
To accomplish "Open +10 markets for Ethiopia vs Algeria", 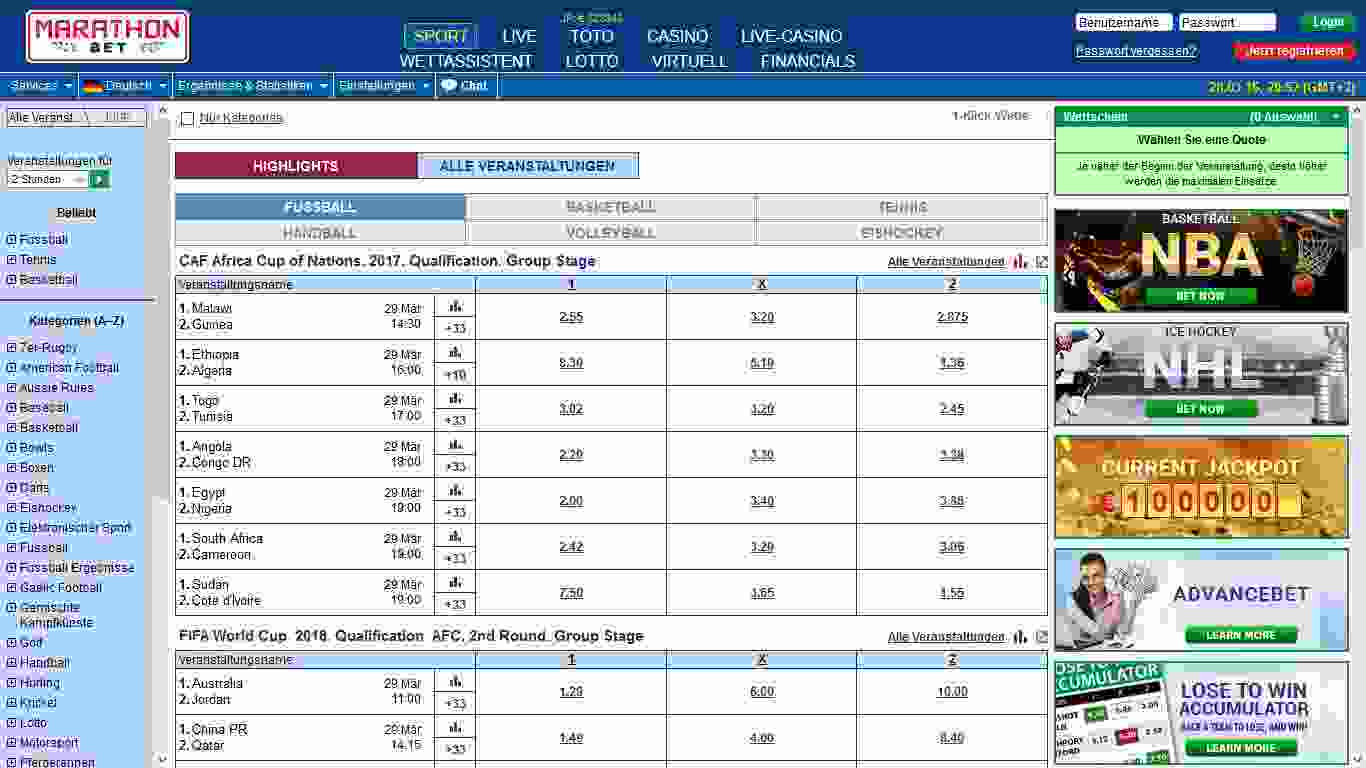I will 455,375.
